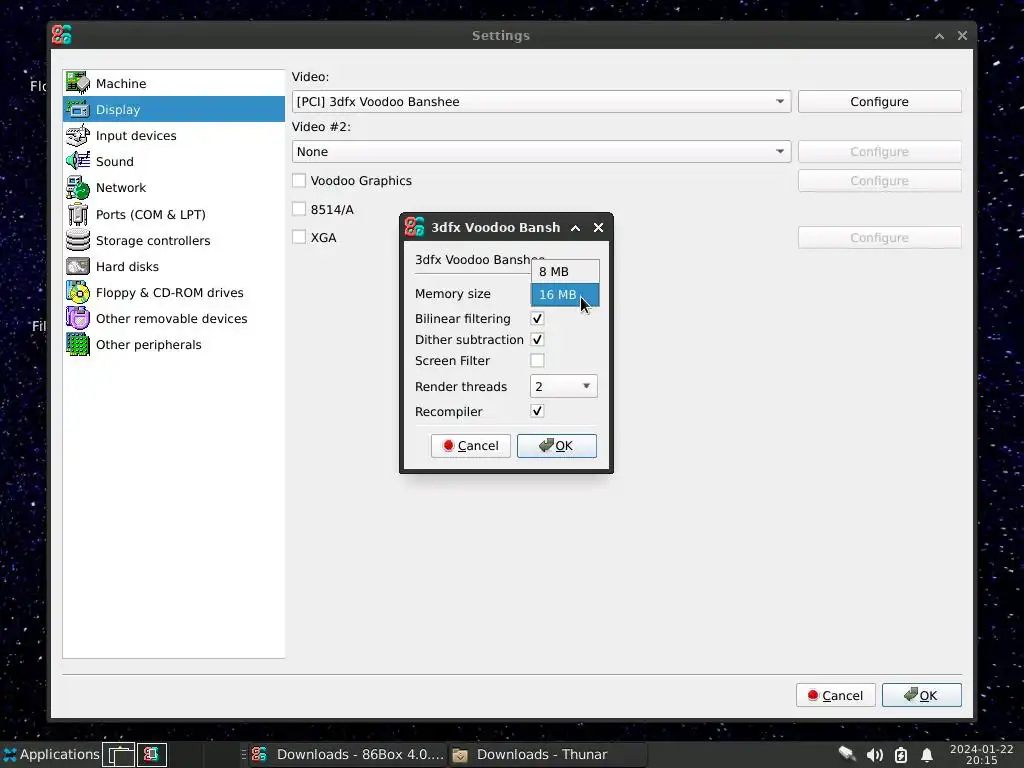Open Network settings via its icon
The width and height of the screenshot is (1024, 768).
coord(78,187)
